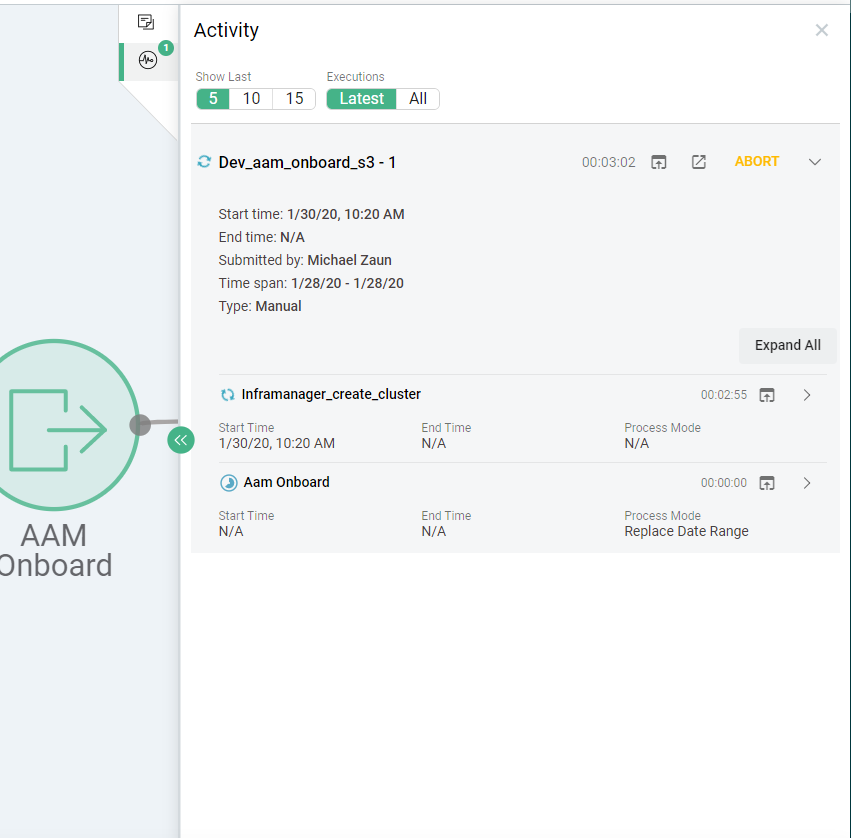Show last 15 executions
The height and width of the screenshot is (838, 851).
pyautogui.click(x=294, y=99)
